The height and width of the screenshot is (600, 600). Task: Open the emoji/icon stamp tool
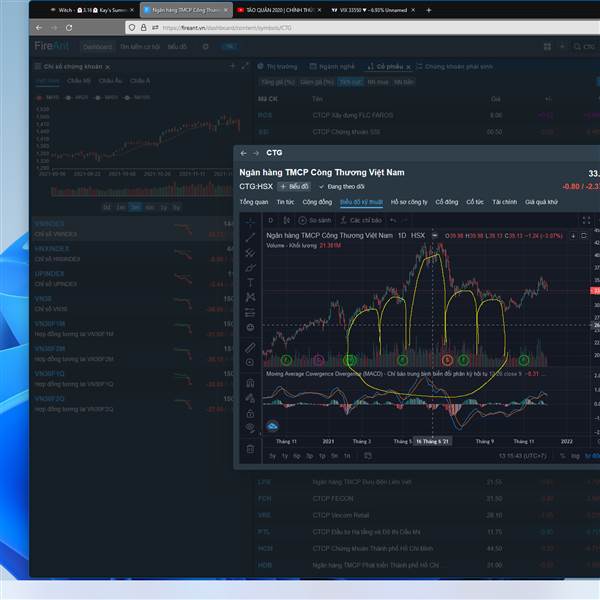click(x=250, y=328)
